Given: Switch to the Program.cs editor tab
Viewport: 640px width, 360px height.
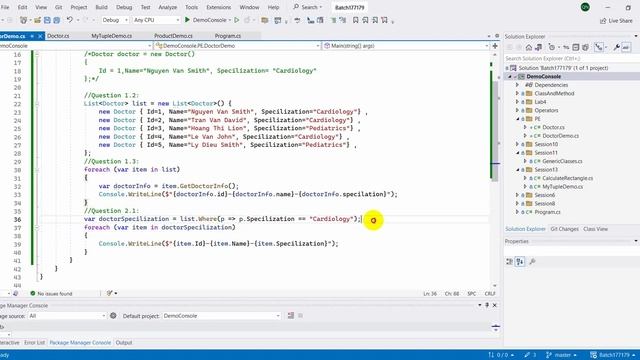Looking at the screenshot, I should [x=228, y=36].
